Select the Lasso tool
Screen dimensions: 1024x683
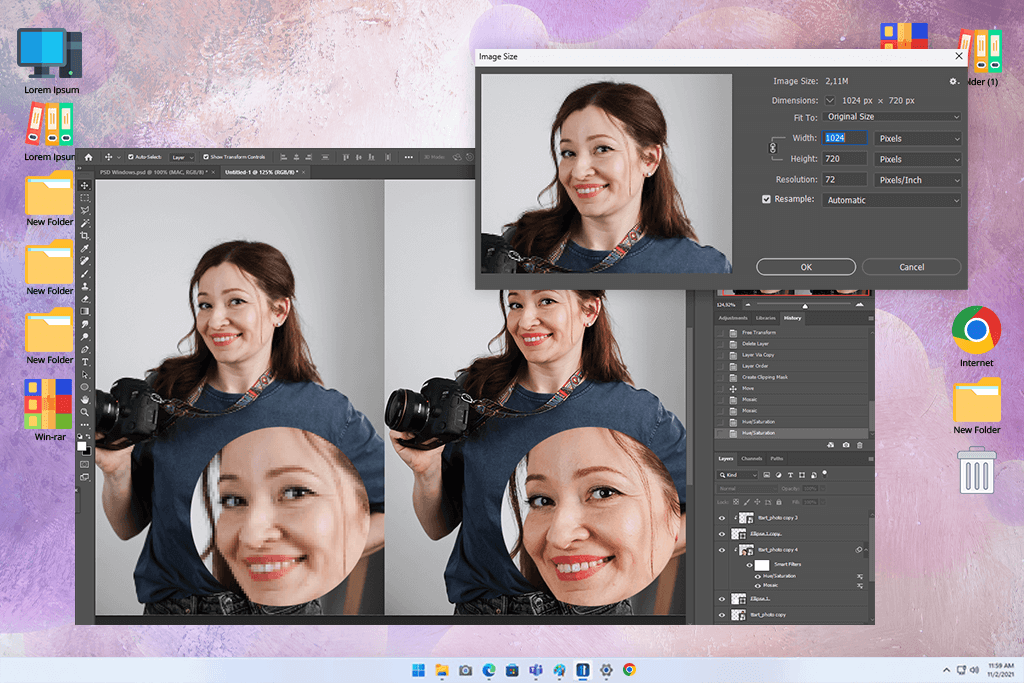pos(84,210)
